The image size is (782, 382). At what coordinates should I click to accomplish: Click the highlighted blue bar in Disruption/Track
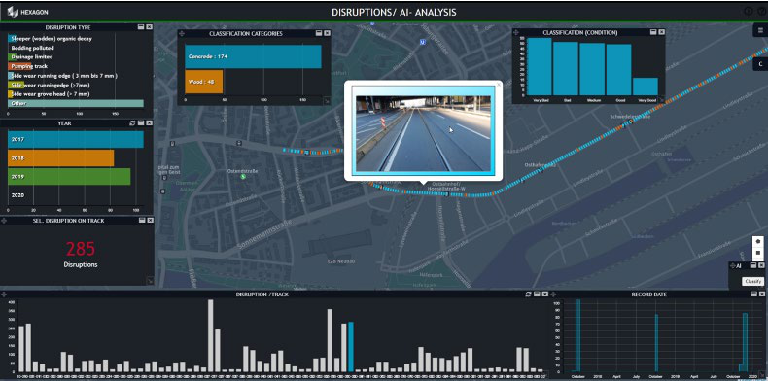(x=351, y=346)
